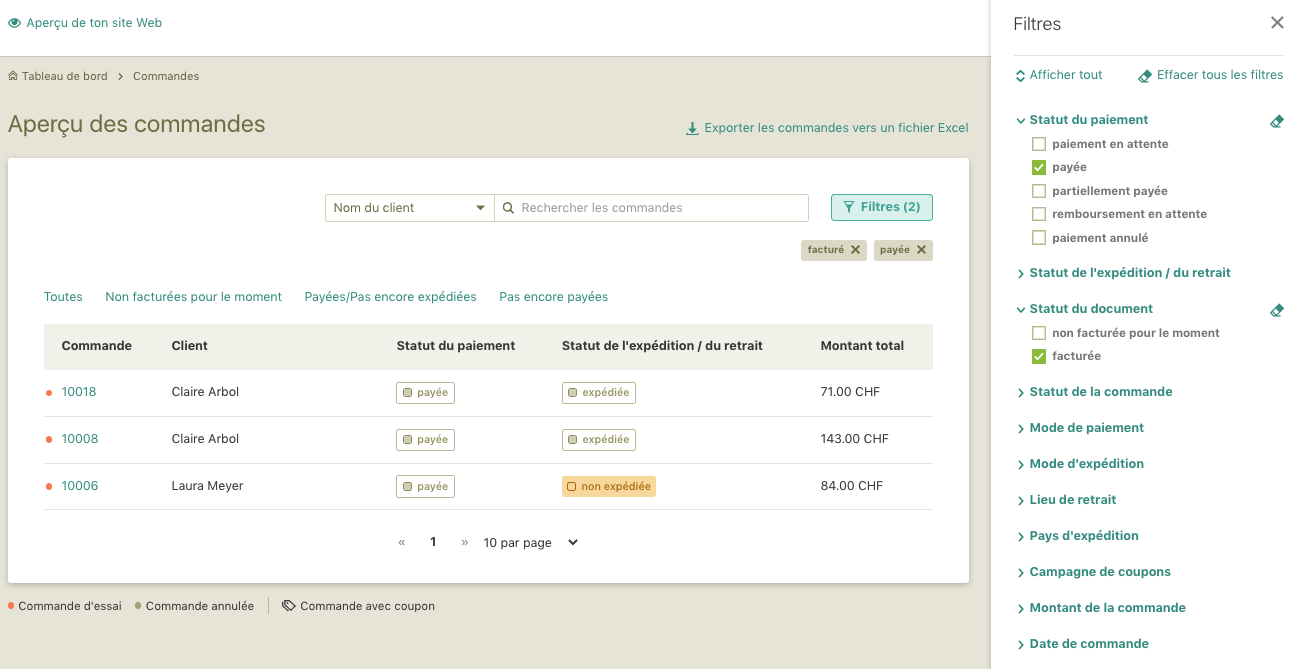Click Effacer tous les filtres
This screenshot has width=1300, height=669.
1220,75
